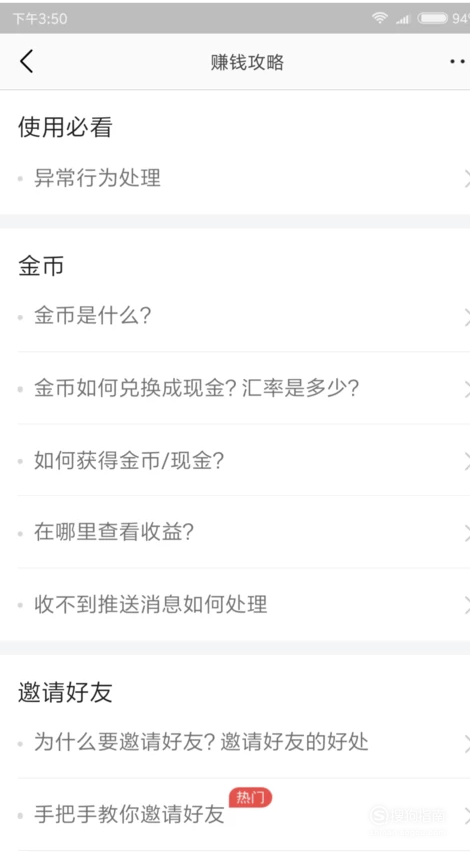The width and height of the screenshot is (470, 862).
Task: Open 异常行为处理 entry
Action: point(235,178)
